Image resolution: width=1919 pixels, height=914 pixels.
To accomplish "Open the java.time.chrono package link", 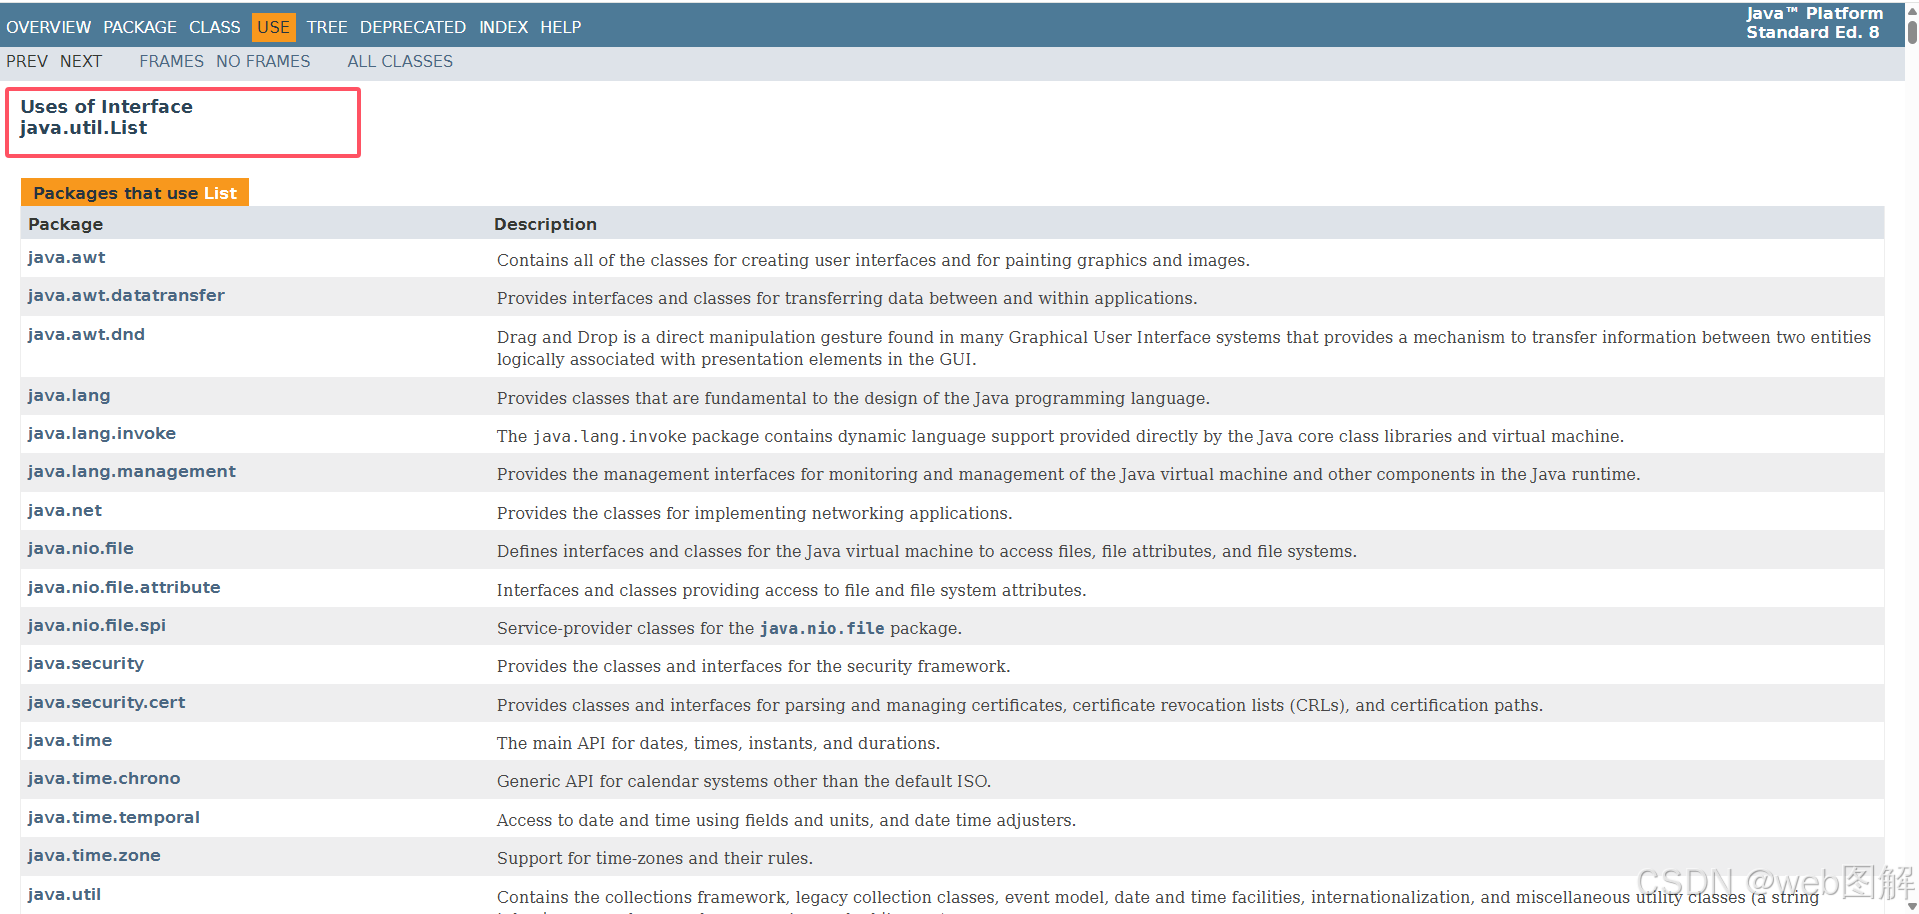I will [104, 778].
